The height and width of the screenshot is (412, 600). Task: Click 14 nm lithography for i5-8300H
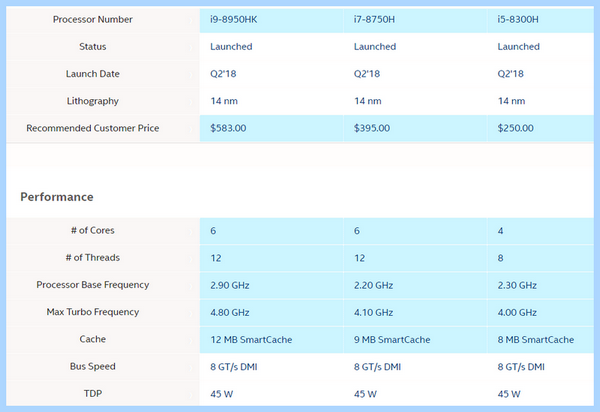point(511,101)
